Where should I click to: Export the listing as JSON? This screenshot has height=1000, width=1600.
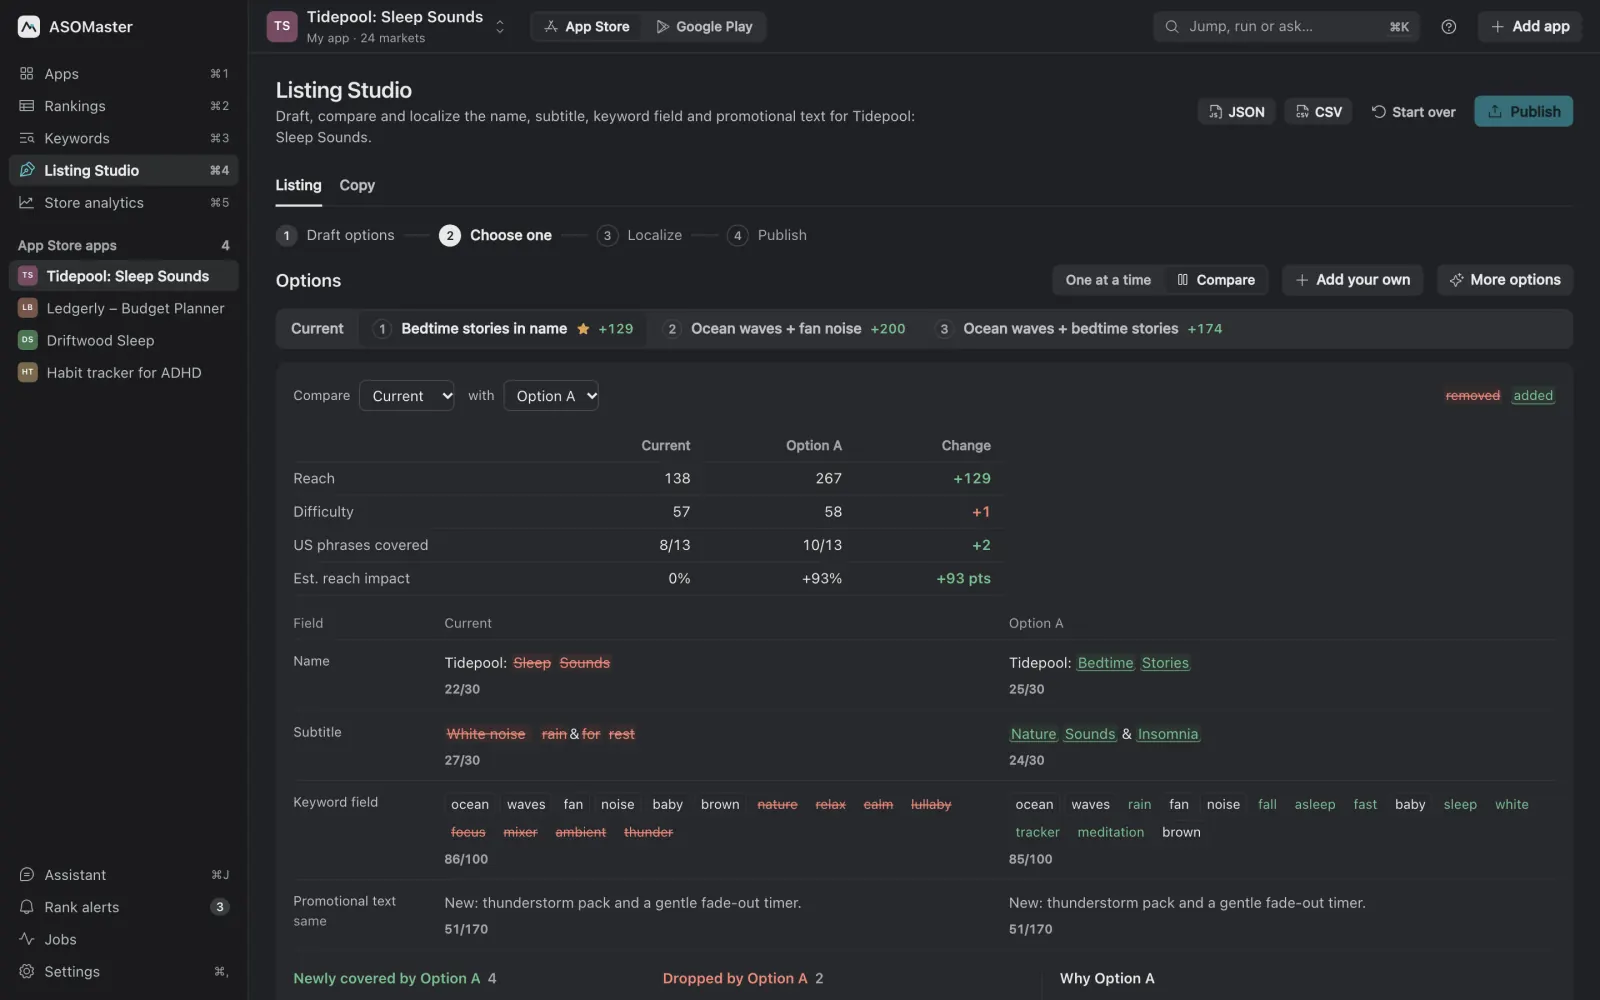point(1236,112)
